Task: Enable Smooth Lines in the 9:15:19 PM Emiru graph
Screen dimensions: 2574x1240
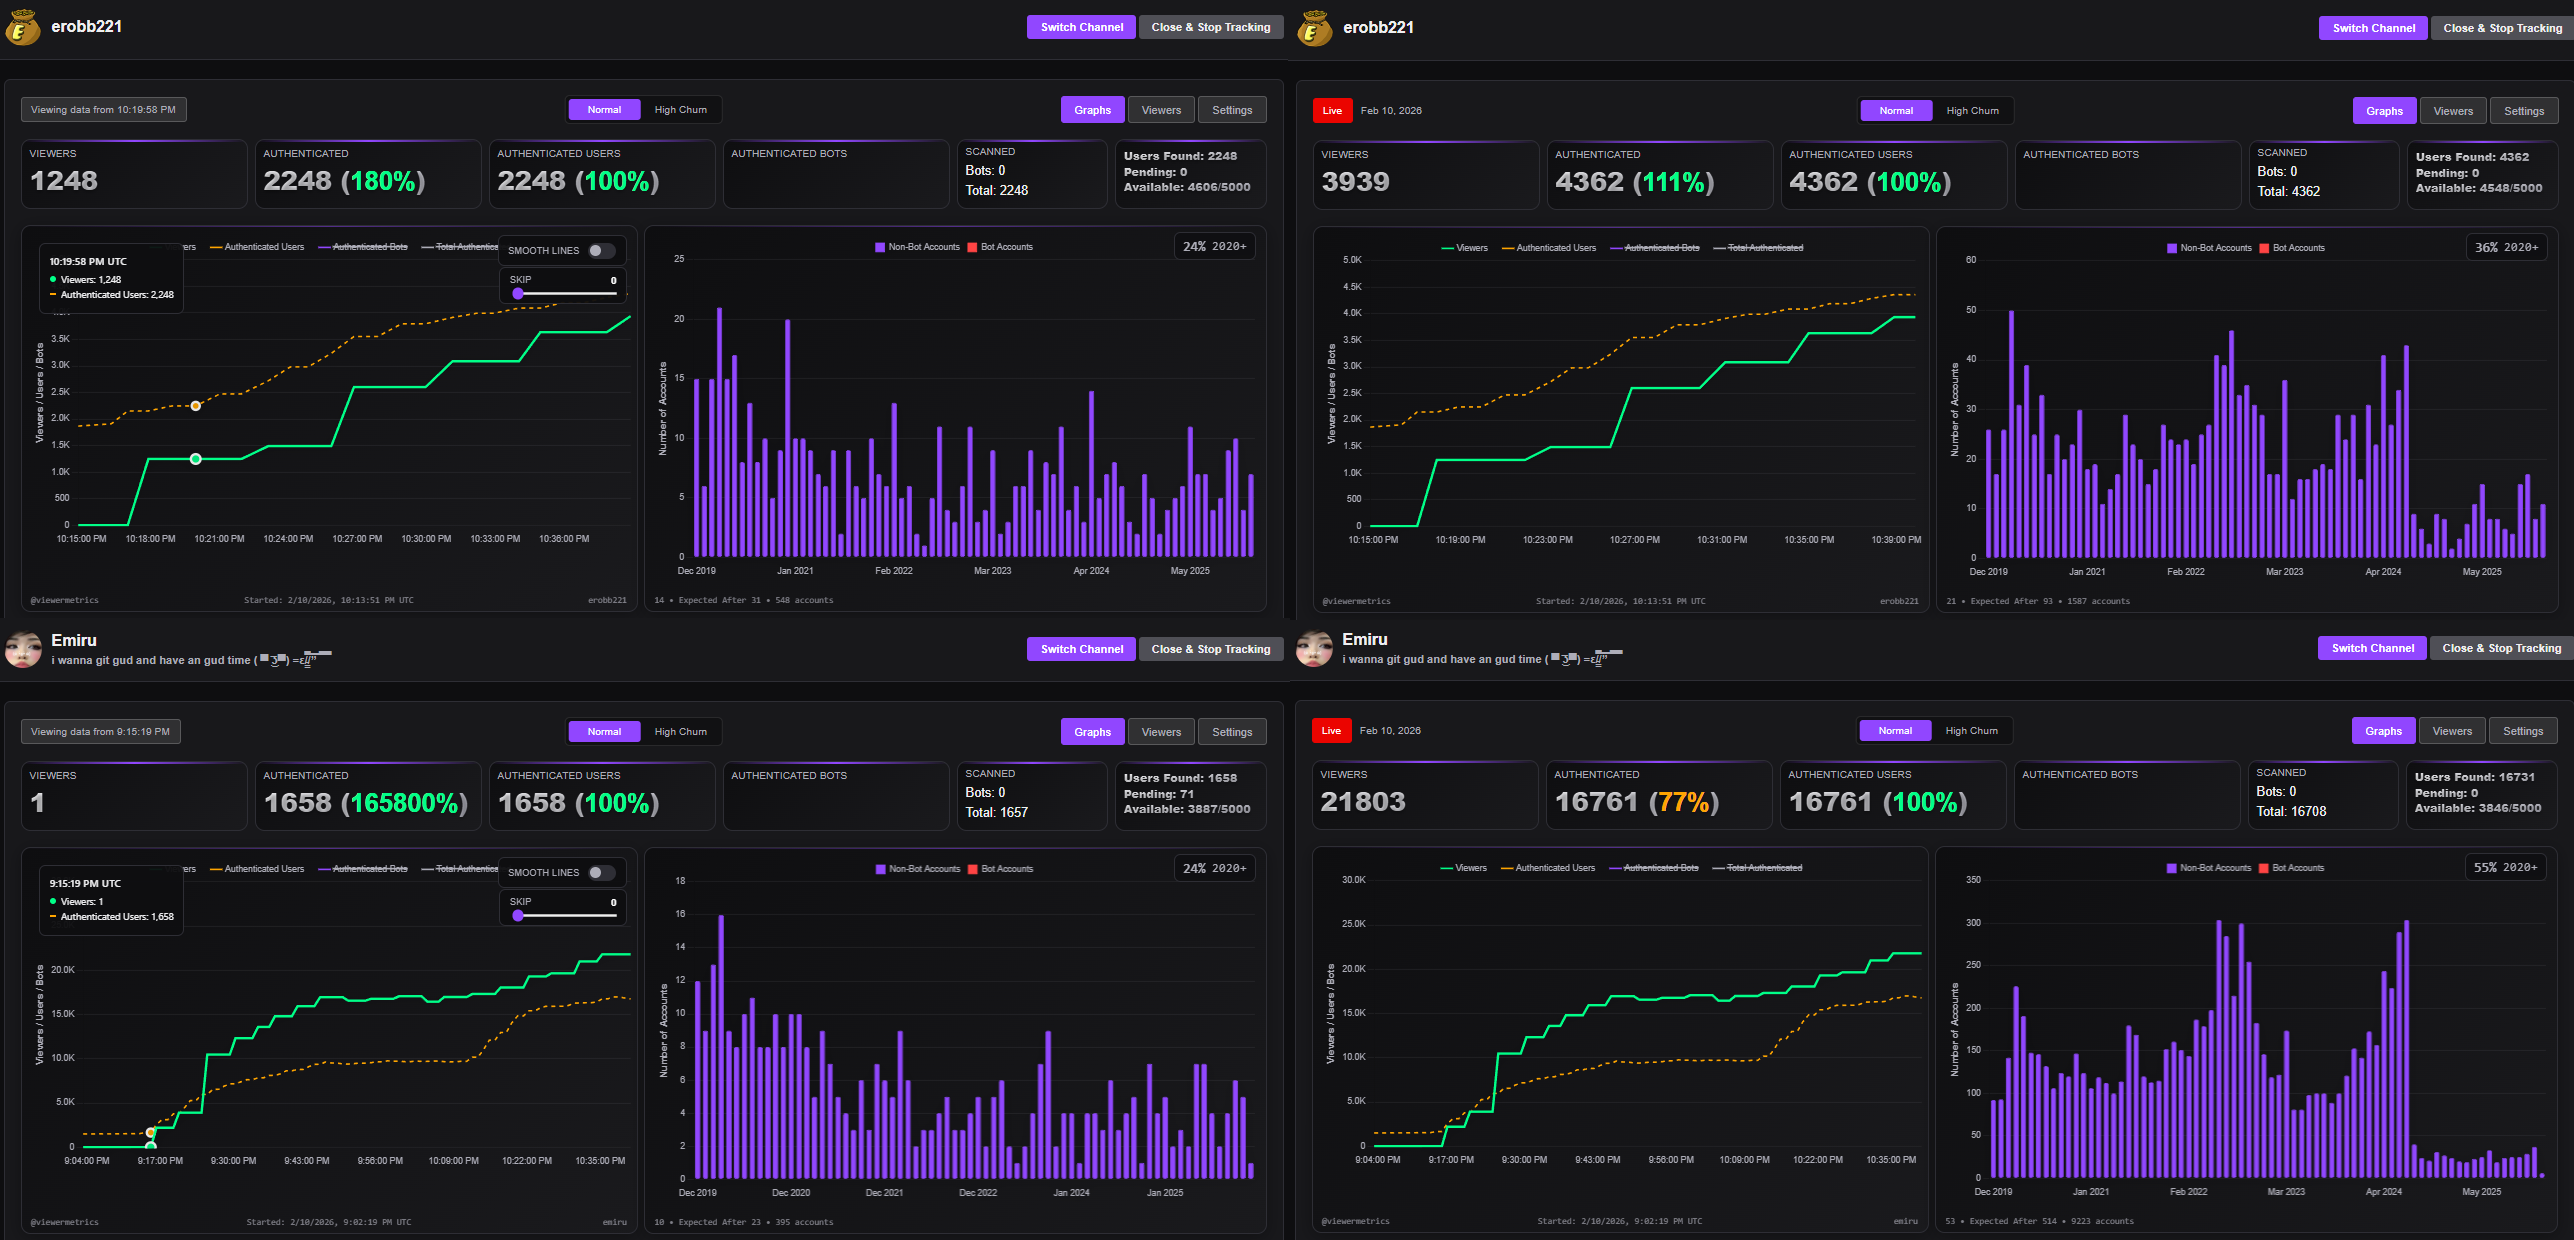Action: 600,873
